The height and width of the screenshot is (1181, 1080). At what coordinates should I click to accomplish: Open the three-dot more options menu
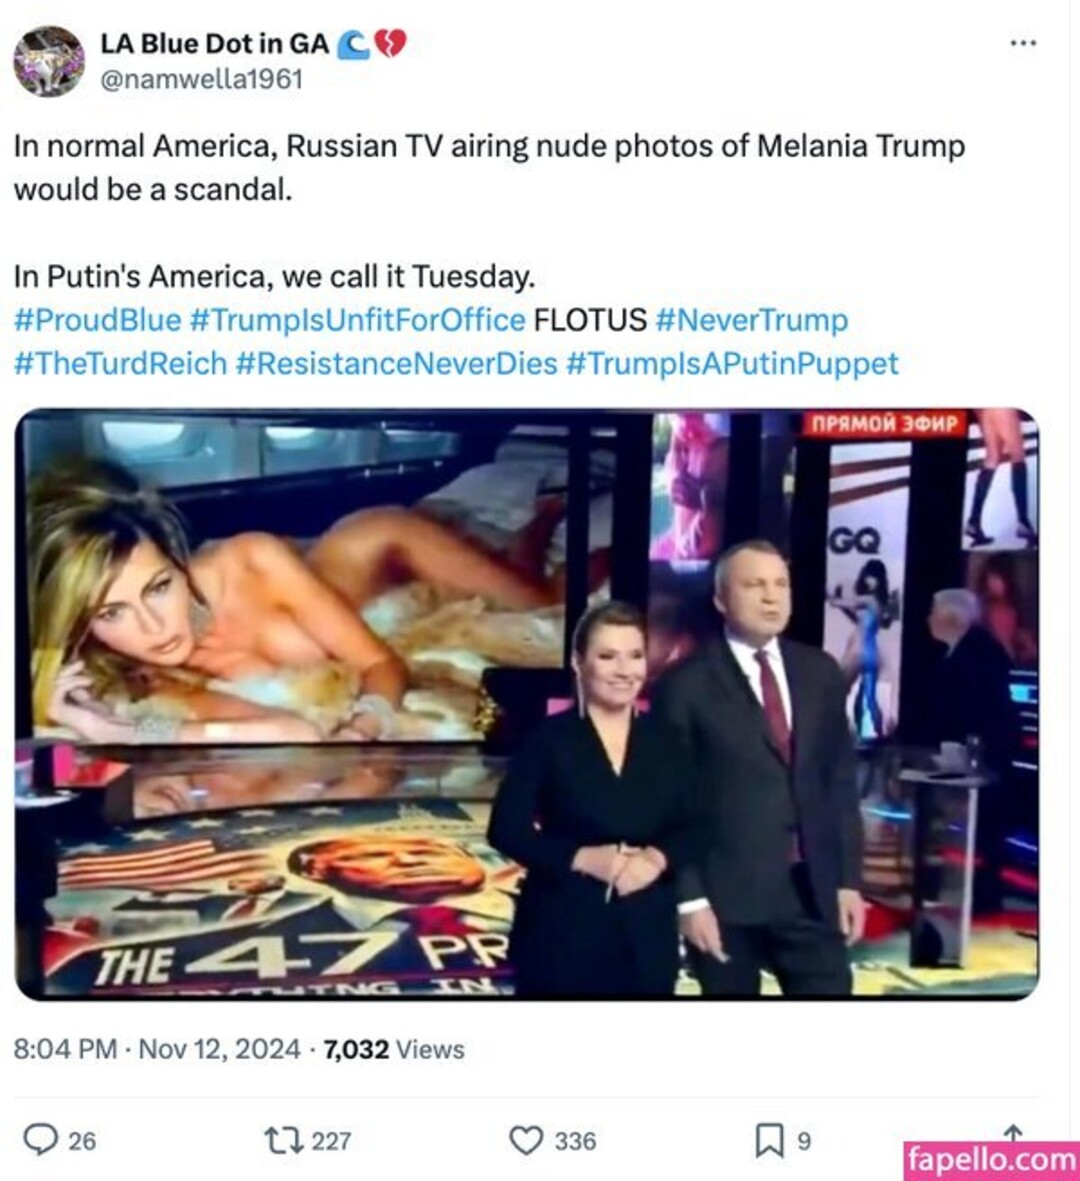pyautogui.click(x=1023, y=43)
